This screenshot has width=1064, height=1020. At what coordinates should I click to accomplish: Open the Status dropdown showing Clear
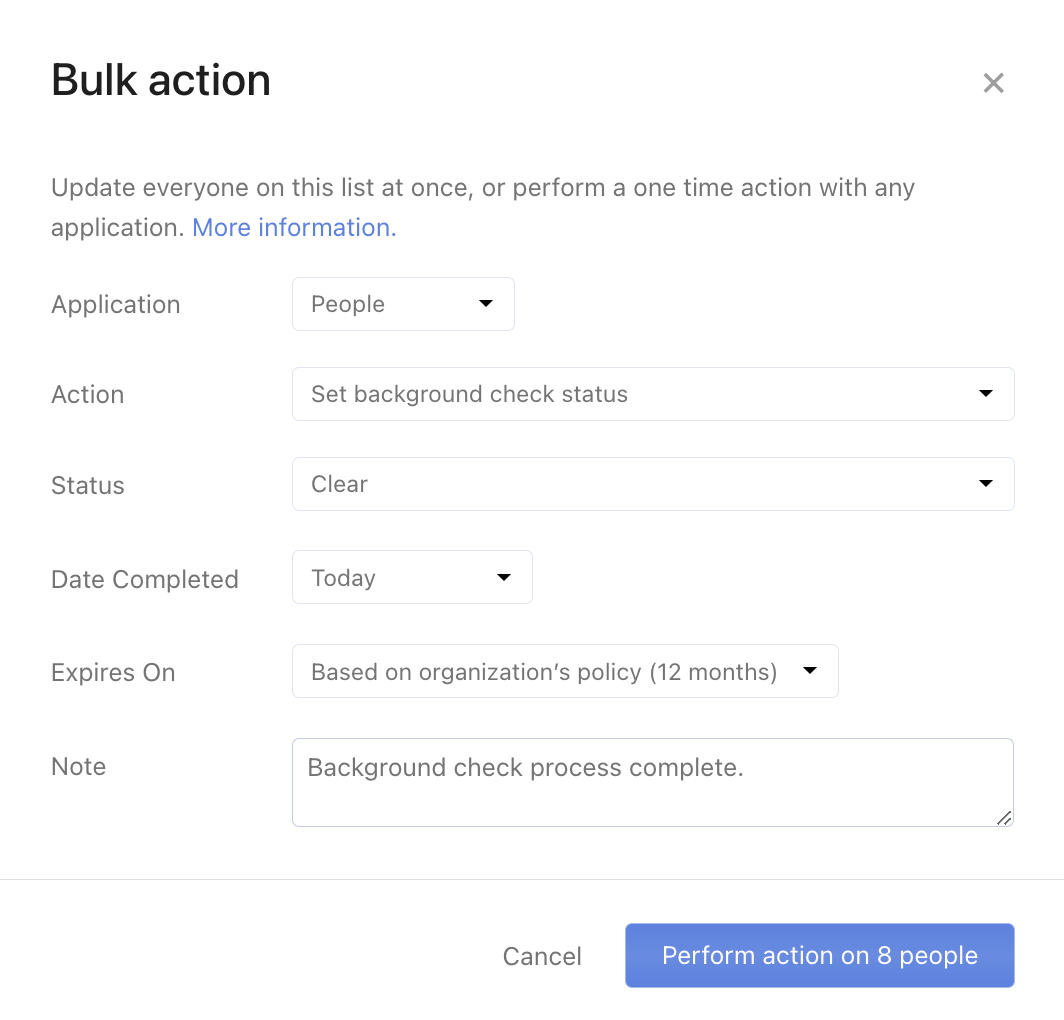[x=652, y=484]
